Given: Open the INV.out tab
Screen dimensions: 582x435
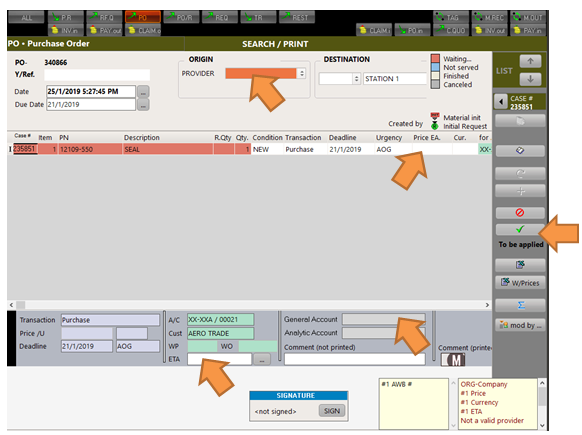Looking at the screenshot, I should coord(490,30).
